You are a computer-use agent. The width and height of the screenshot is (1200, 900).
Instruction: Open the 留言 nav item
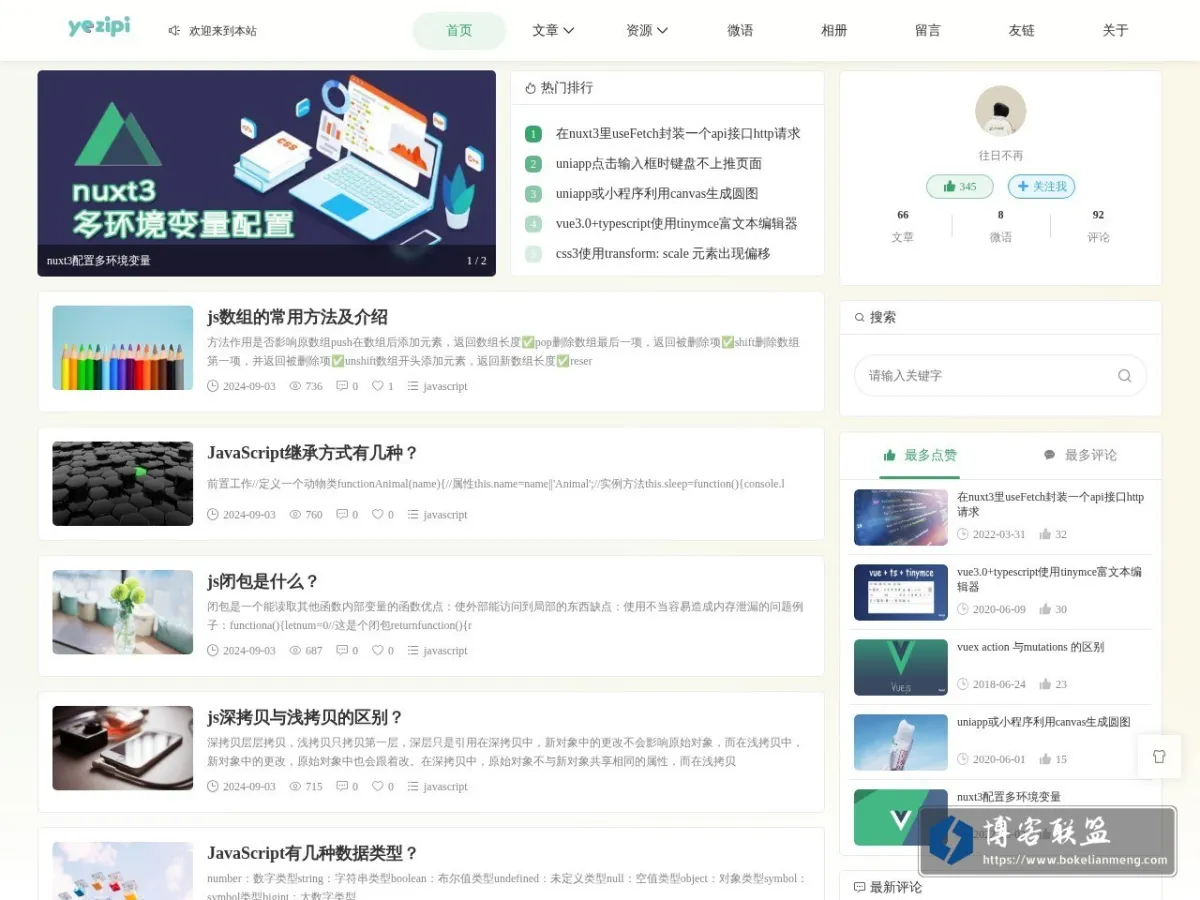click(x=928, y=31)
